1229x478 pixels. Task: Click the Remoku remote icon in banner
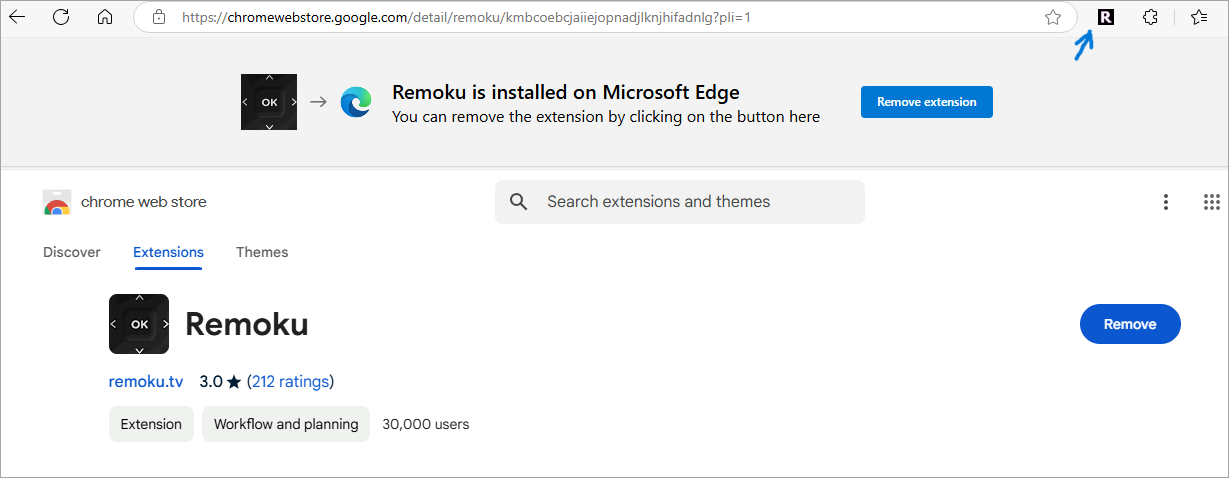[x=269, y=102]
